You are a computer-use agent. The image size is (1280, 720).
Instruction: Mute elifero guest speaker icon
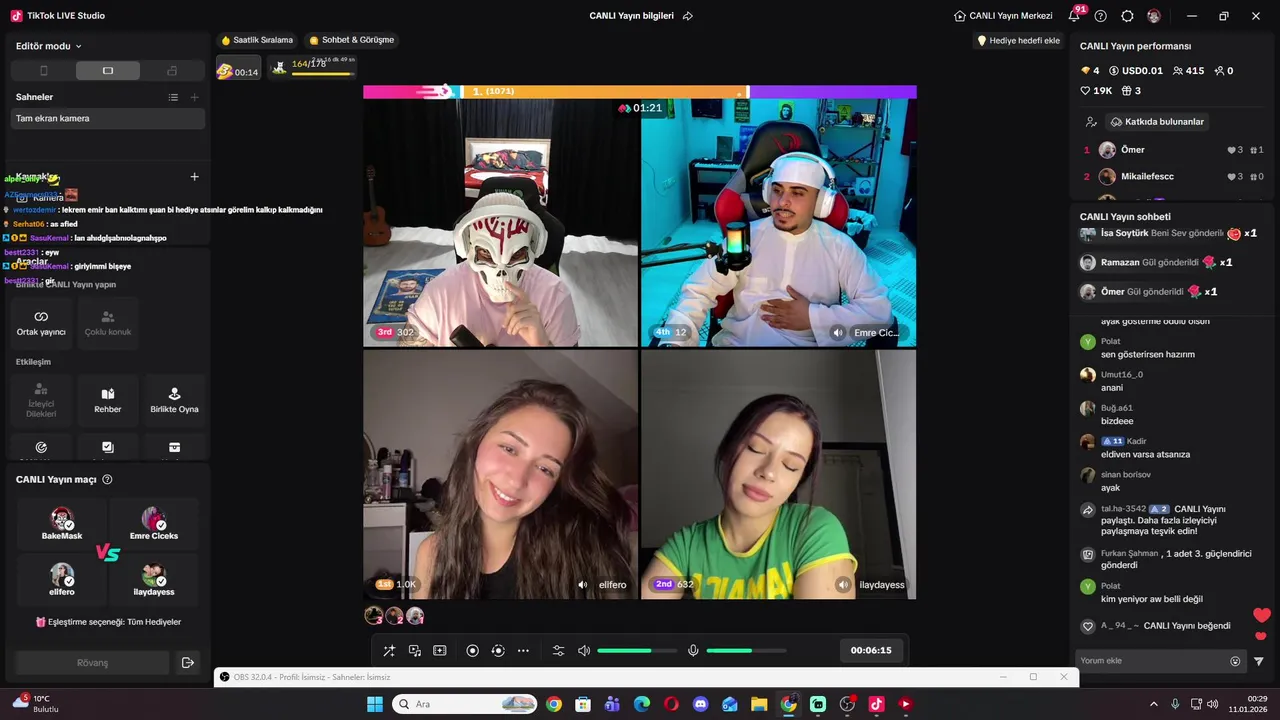point(583,584)
